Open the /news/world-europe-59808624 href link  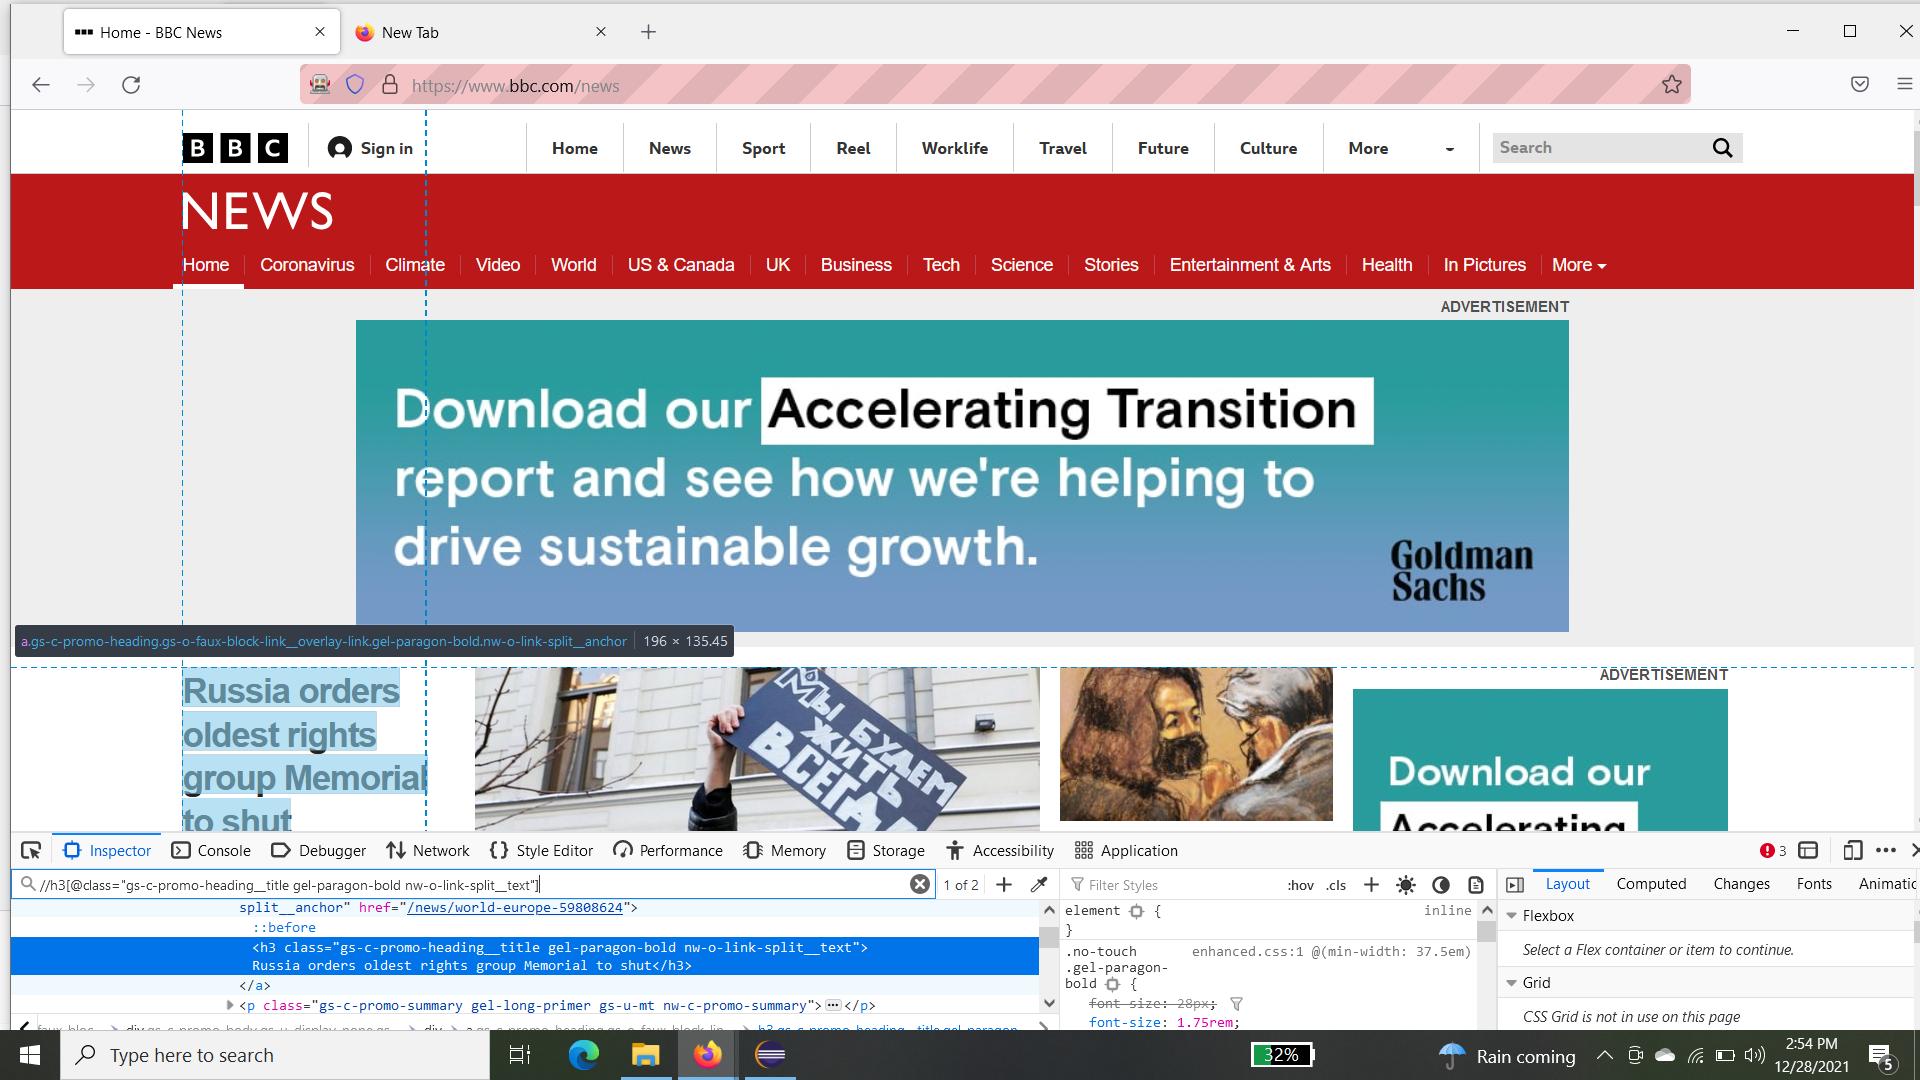(515, 908)
